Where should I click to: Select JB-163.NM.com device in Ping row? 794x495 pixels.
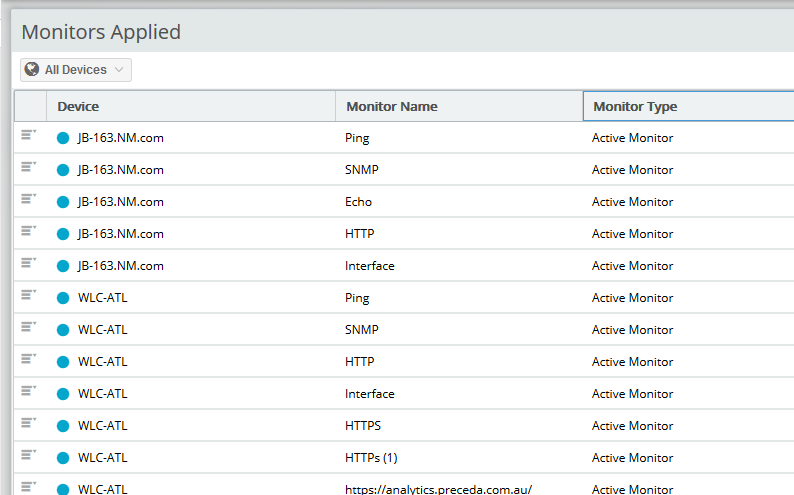pyautogui.click(x=121, y=138)
